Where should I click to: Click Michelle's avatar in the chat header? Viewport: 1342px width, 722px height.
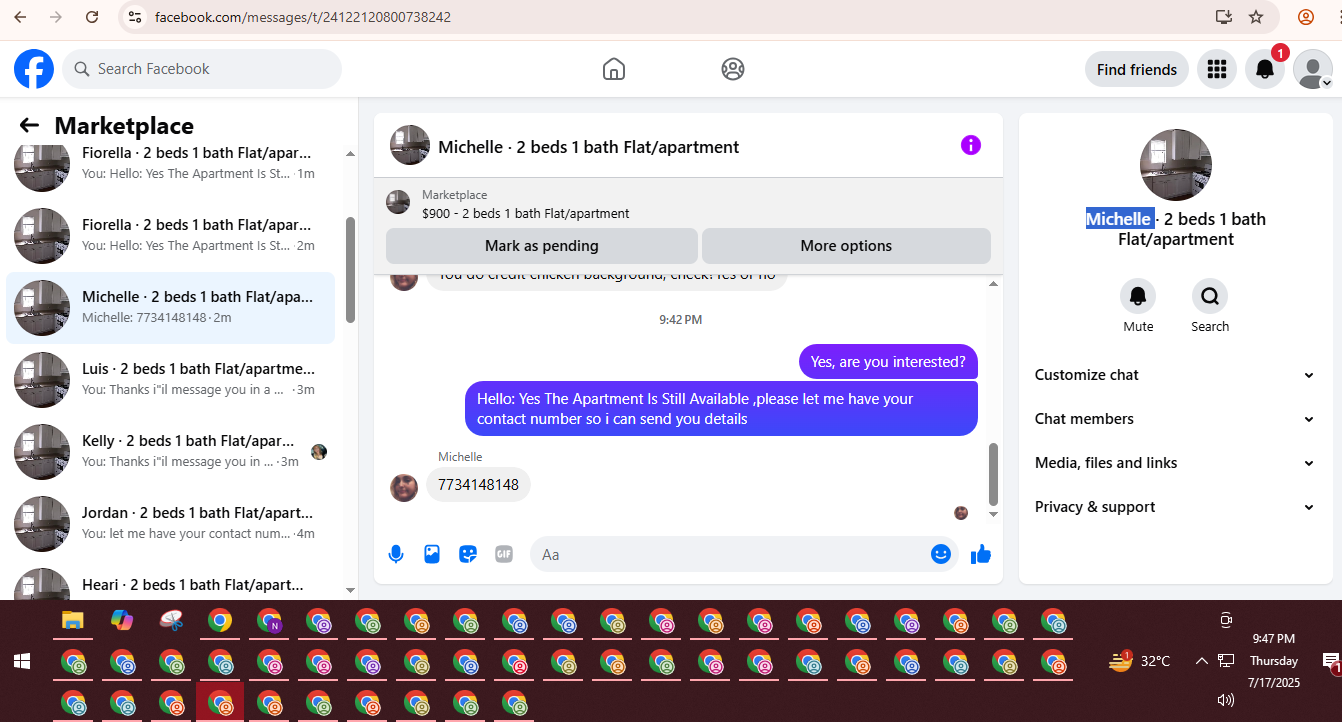(x=410, y=145)
